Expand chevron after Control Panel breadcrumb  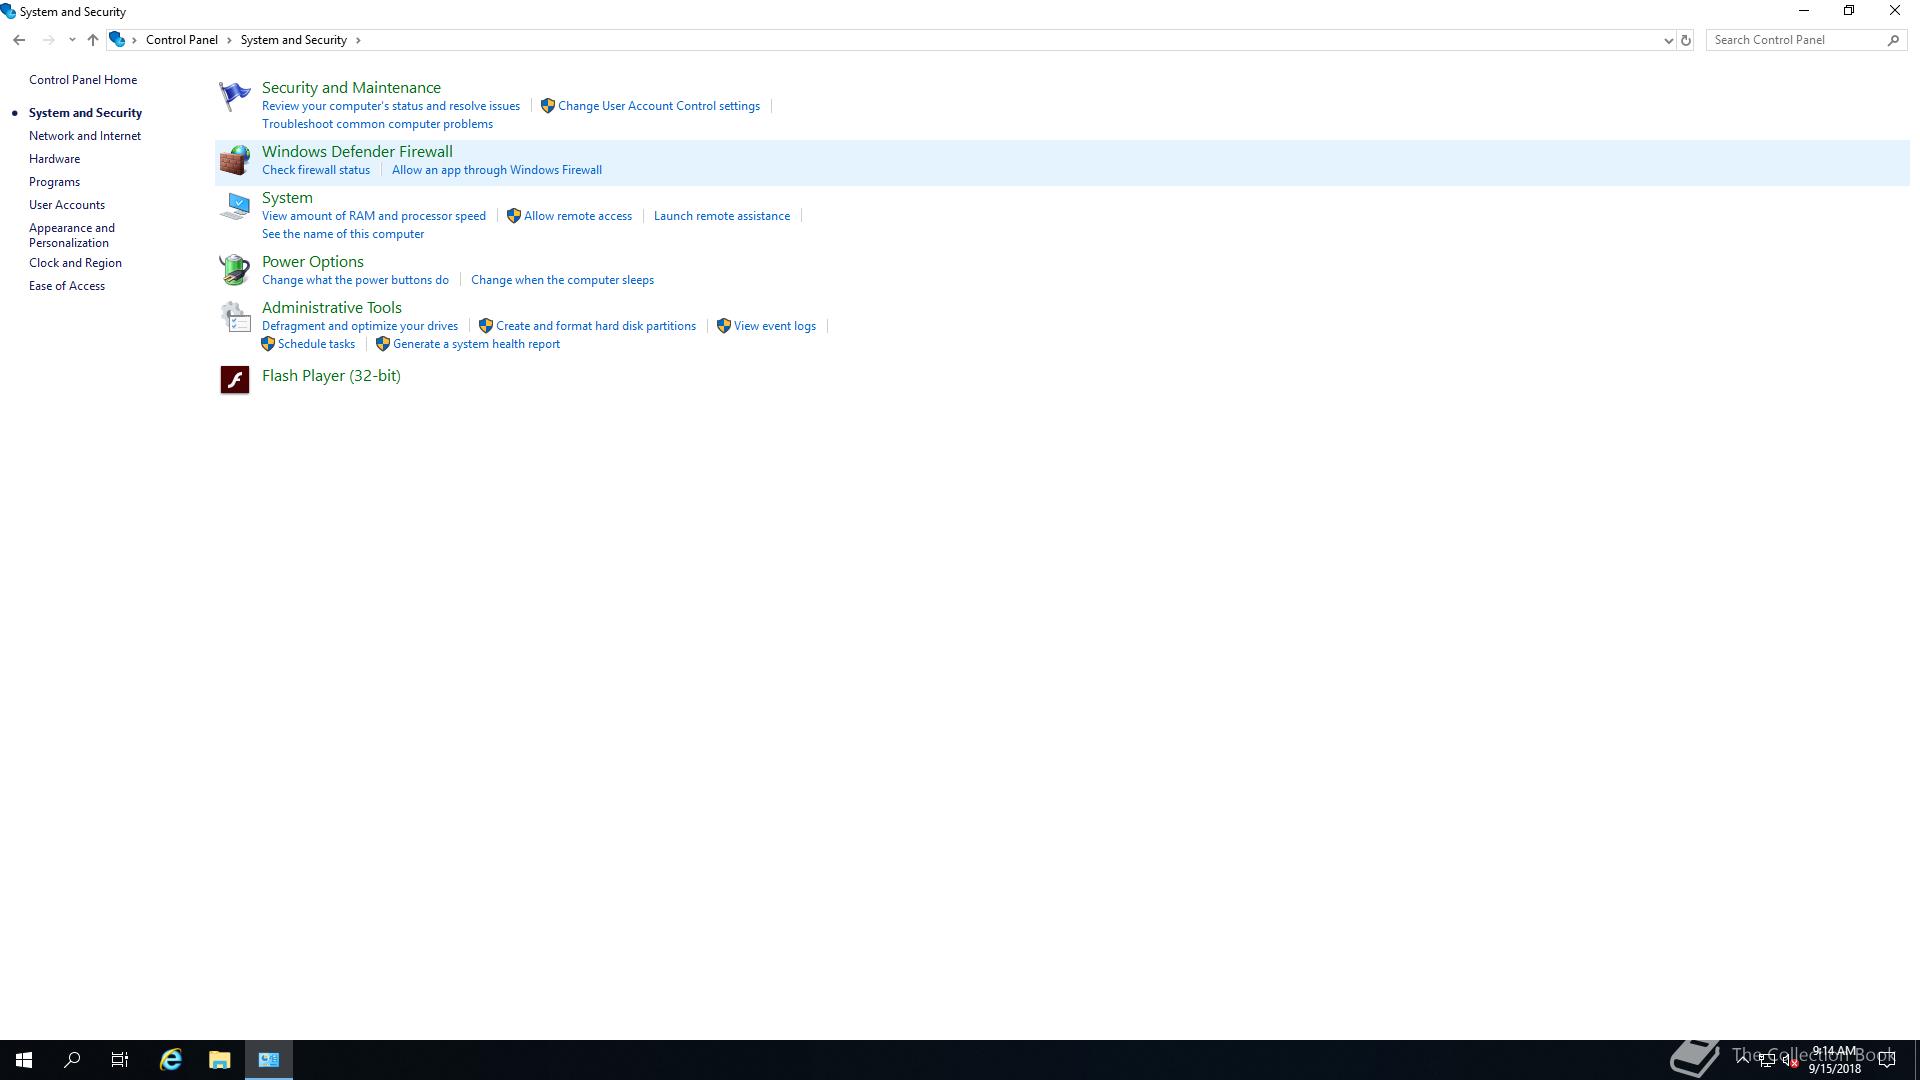pos(229,40)
